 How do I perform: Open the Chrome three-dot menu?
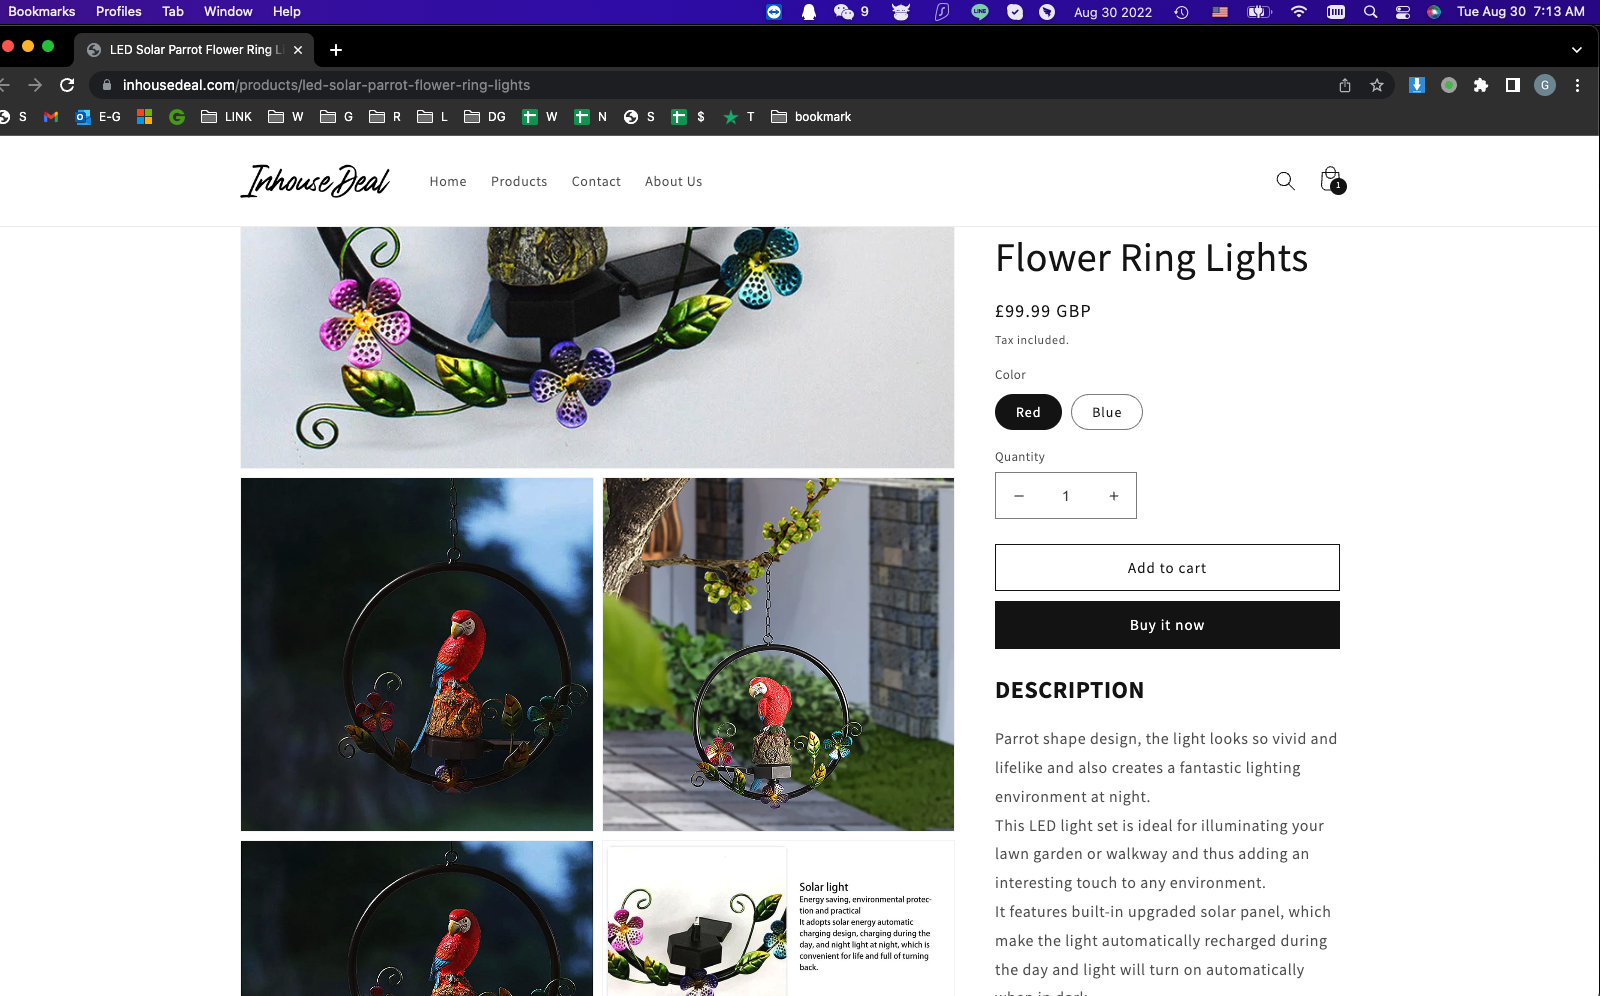[1577, 85]
